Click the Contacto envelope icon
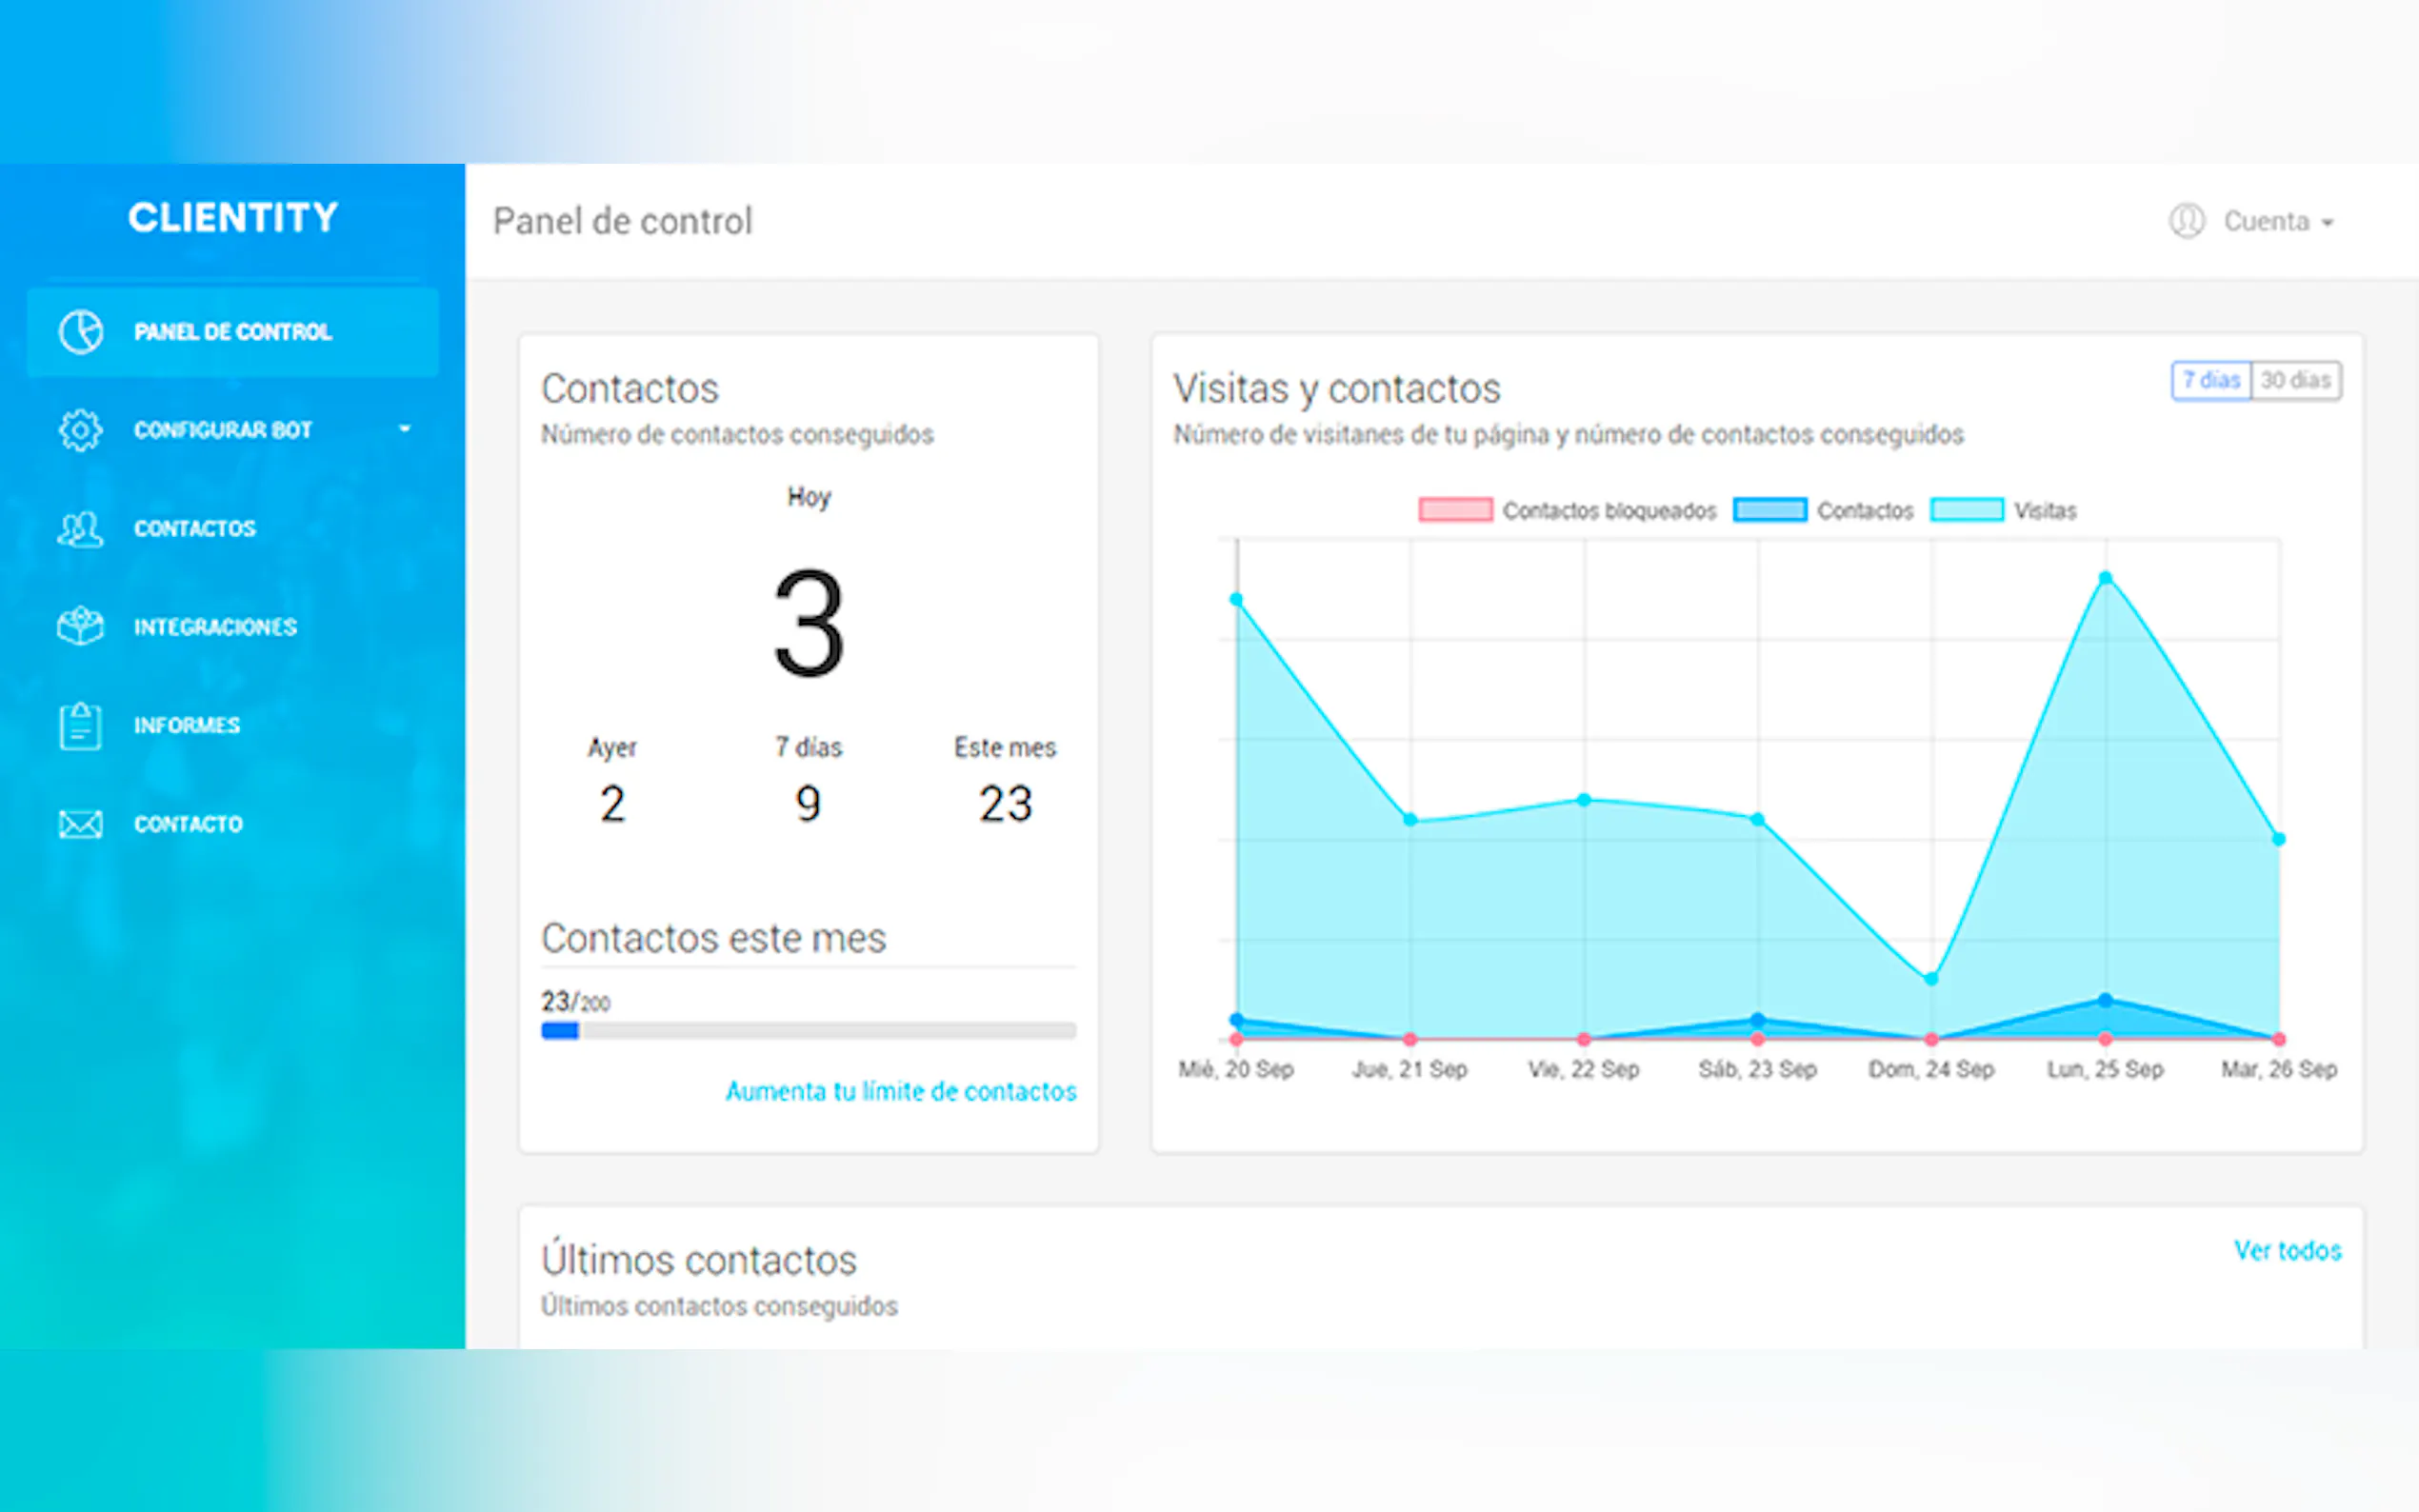The height and width of the screenshot is (1512, 2419). pos(80,824)
